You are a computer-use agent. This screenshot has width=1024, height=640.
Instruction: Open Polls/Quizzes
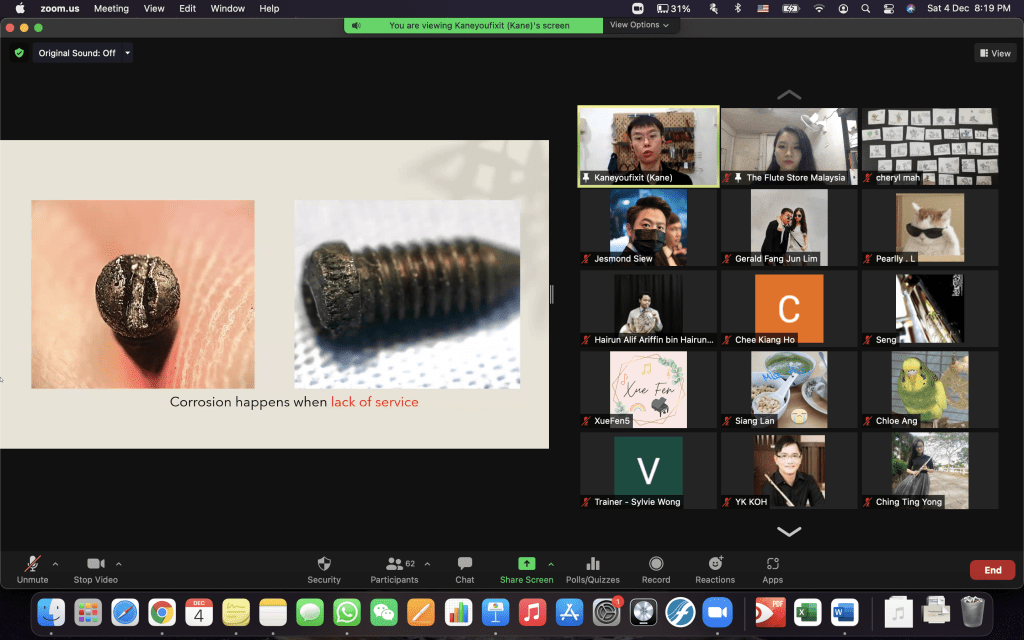(592, 564)
